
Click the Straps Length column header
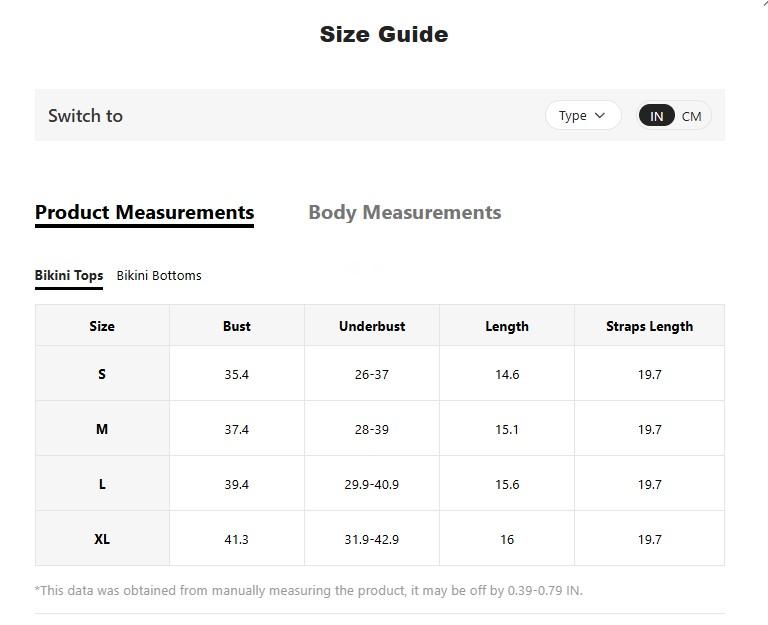(649, 326)
